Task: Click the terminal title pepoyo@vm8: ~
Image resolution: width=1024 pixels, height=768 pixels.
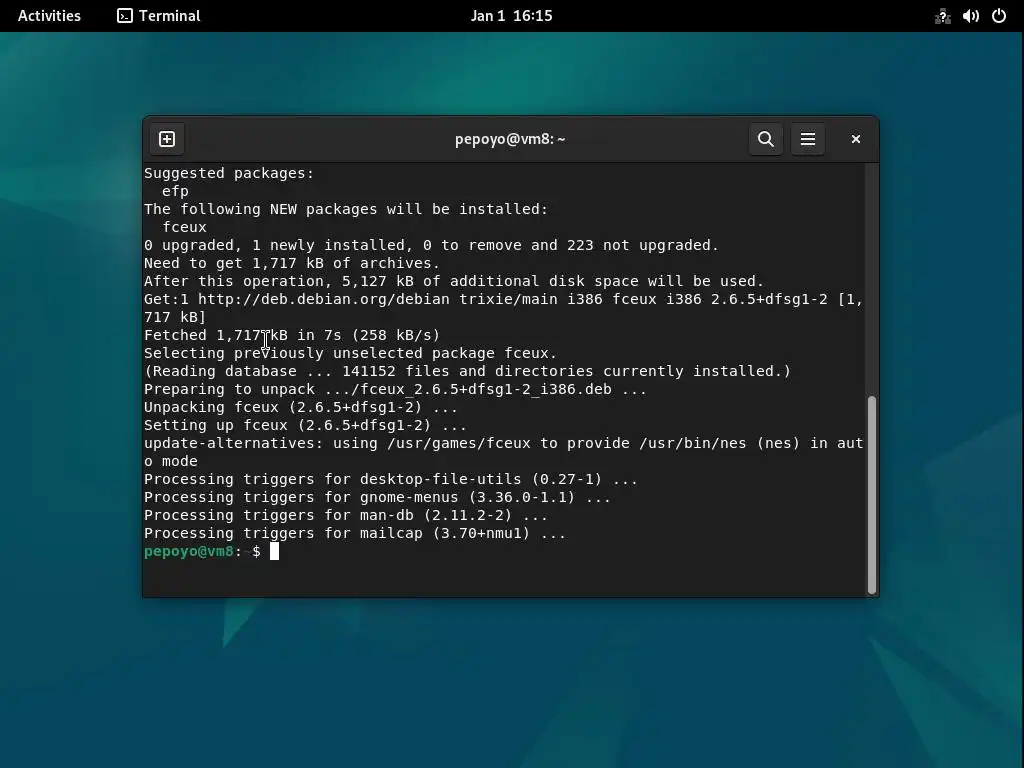Action: 510,139
